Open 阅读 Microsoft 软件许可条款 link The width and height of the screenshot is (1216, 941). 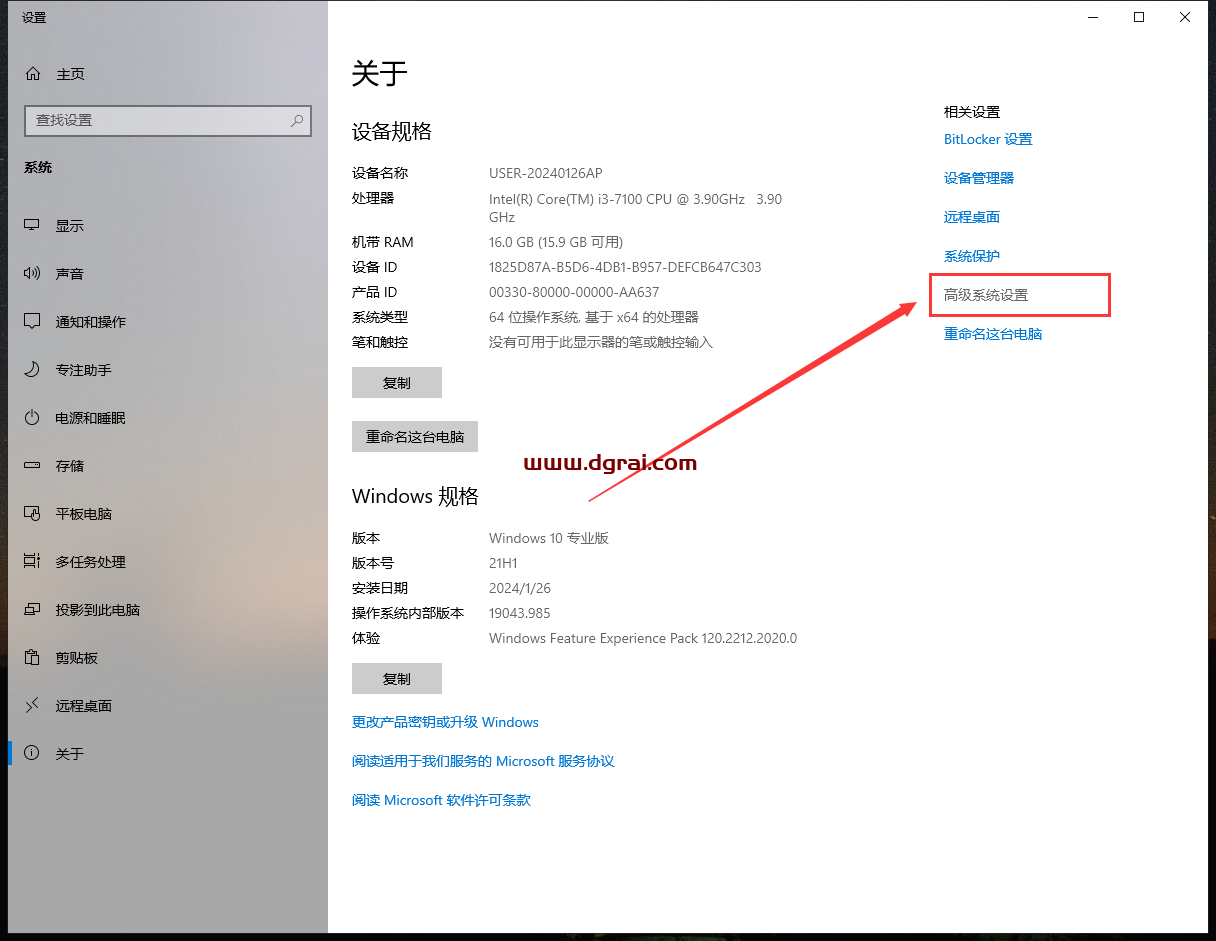pos(441,800)
